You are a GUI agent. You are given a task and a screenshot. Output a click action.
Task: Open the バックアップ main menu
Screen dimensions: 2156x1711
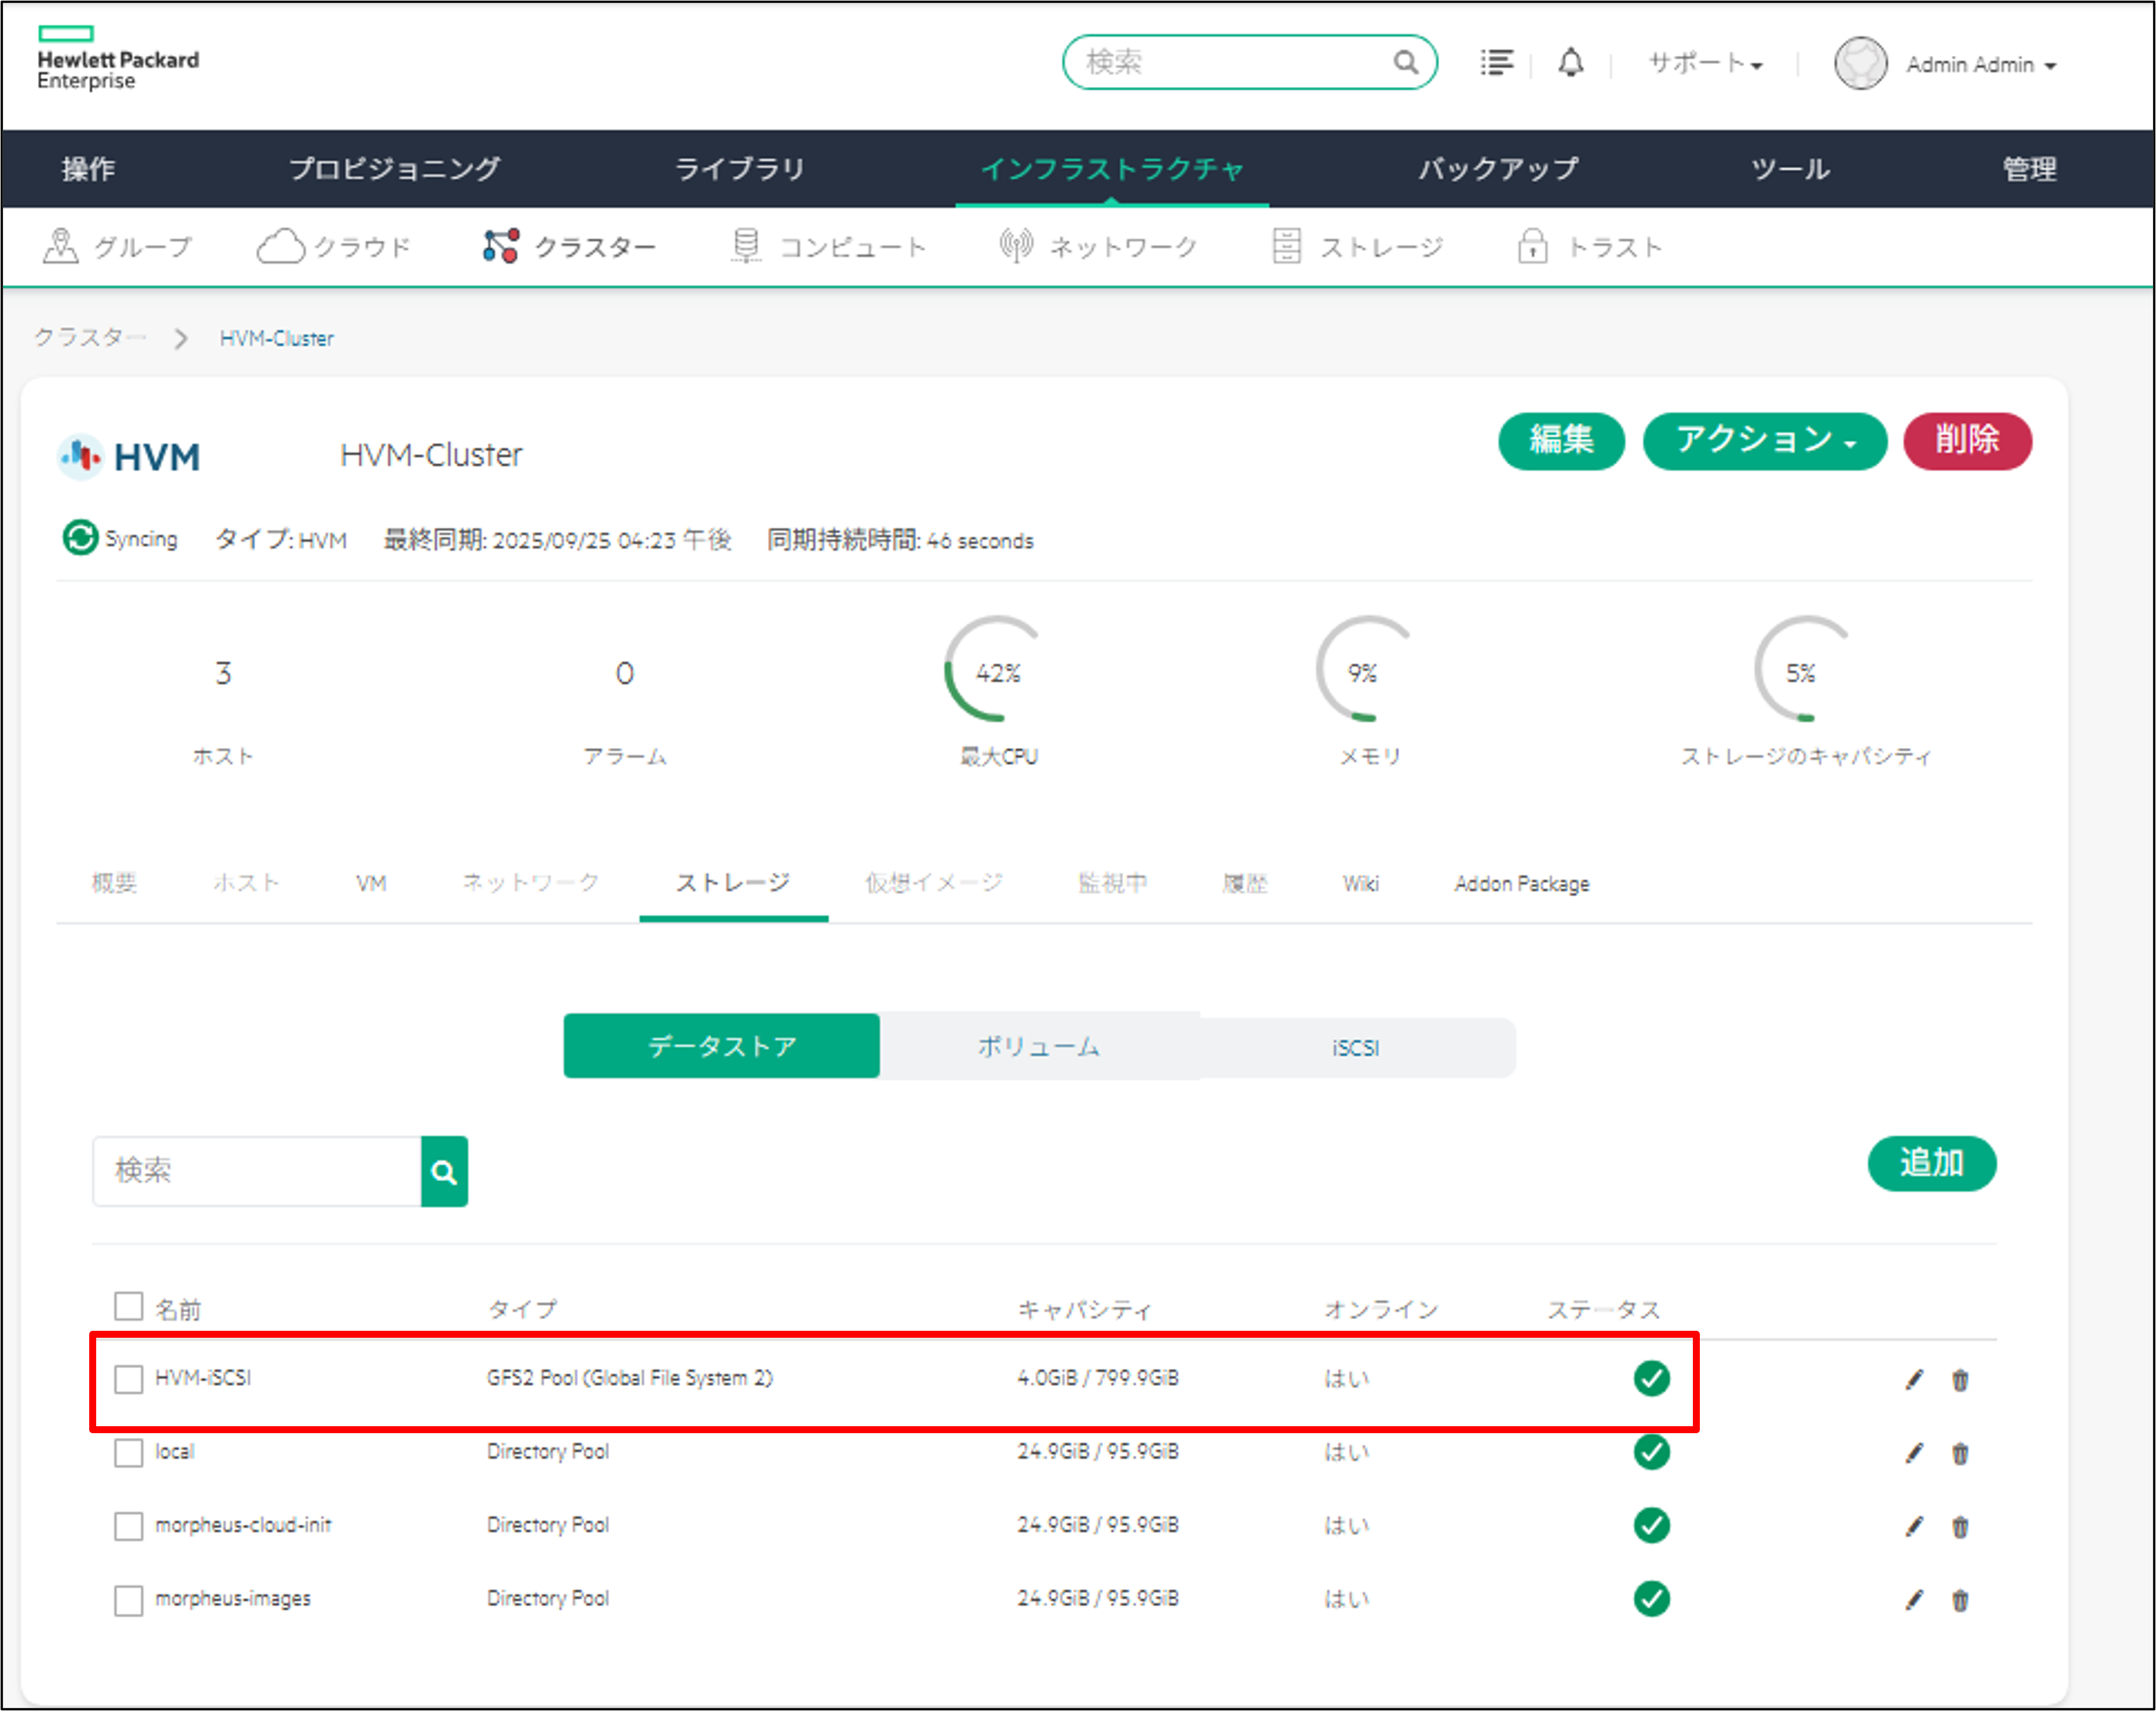pos(1497,169)
